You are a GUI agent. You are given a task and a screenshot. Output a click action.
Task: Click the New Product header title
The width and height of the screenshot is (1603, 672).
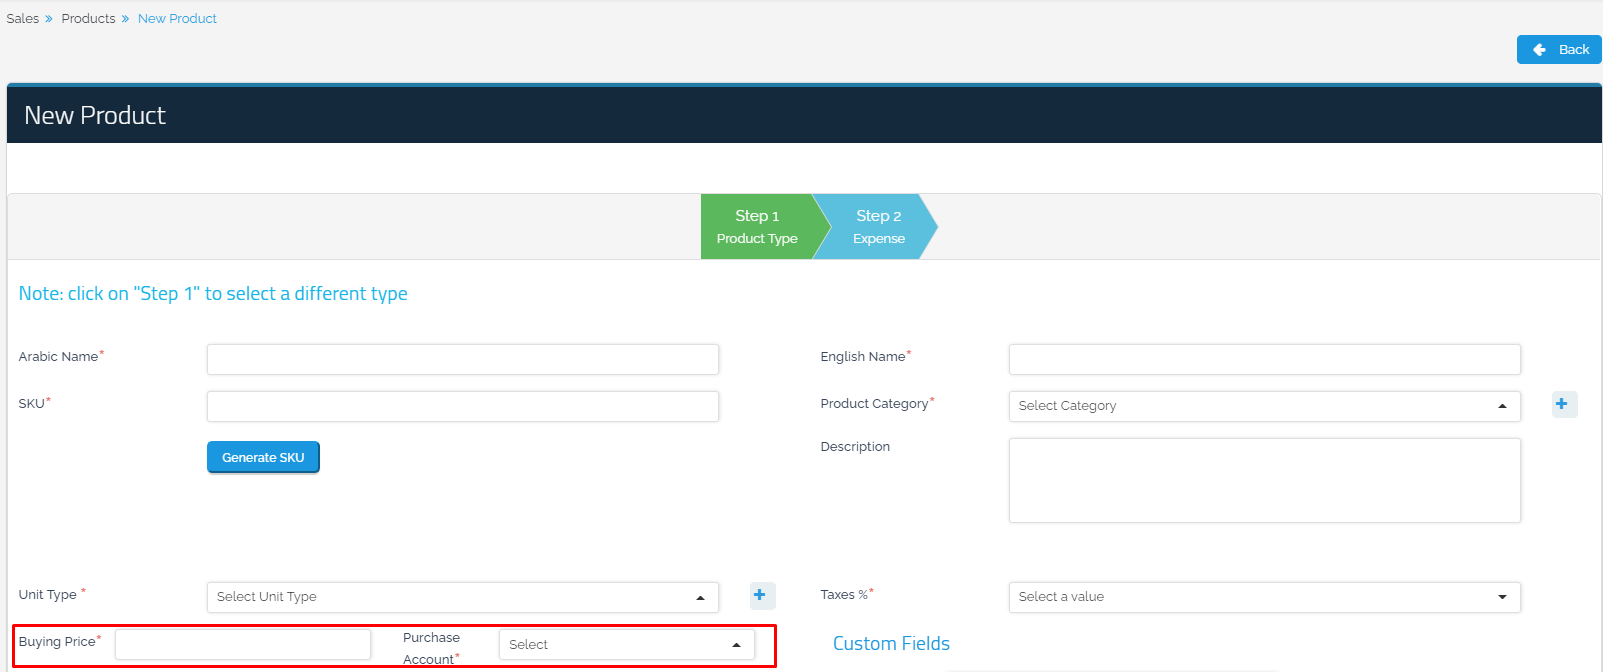click(x=95, y=116)
